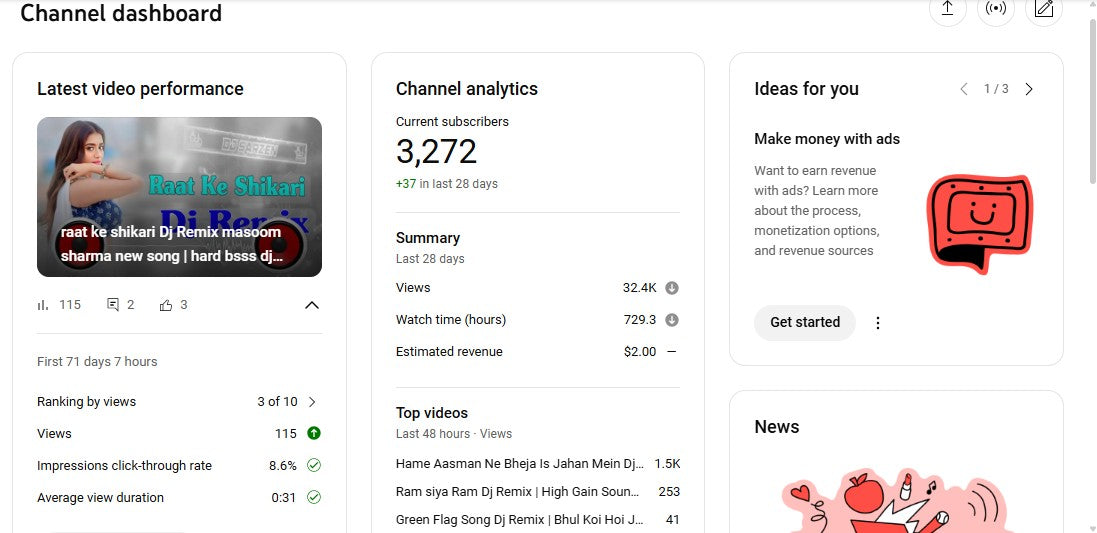Click the likes thumbs-up icon

(x=166, y=305)
